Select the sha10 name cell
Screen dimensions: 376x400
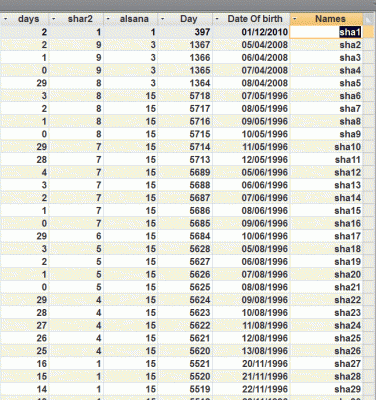[x=326, y=147]
